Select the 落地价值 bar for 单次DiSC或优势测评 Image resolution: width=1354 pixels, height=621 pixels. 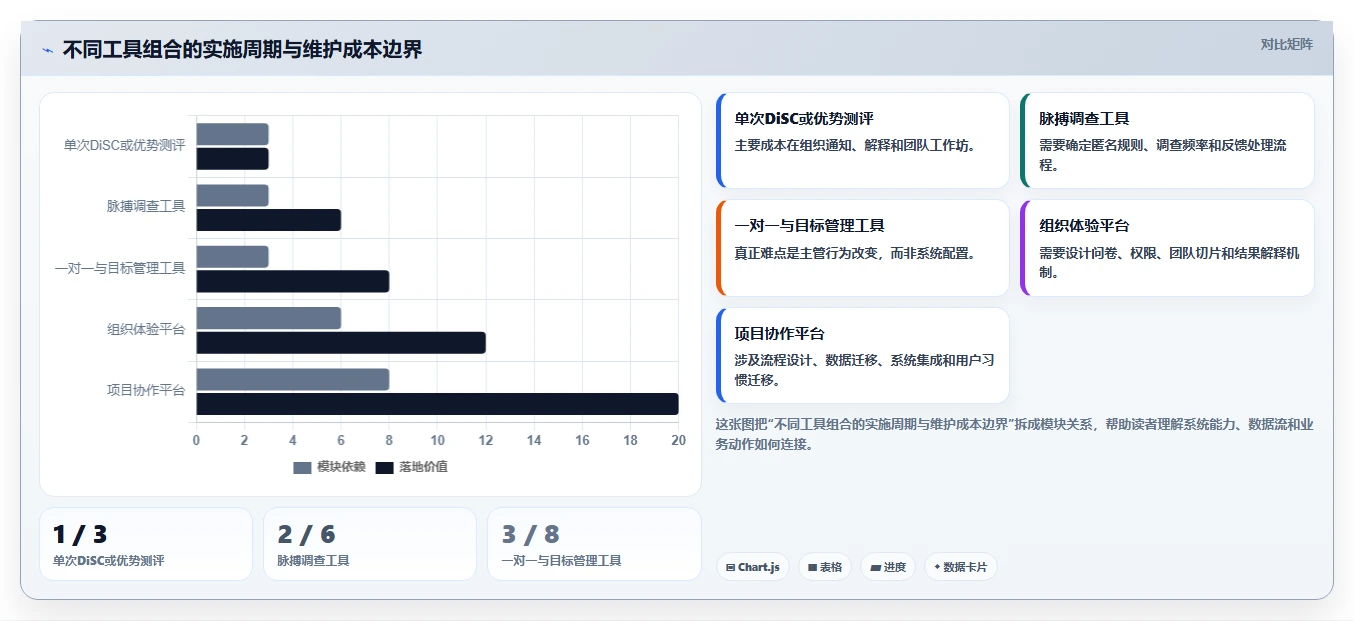click(x=232, y=159)
